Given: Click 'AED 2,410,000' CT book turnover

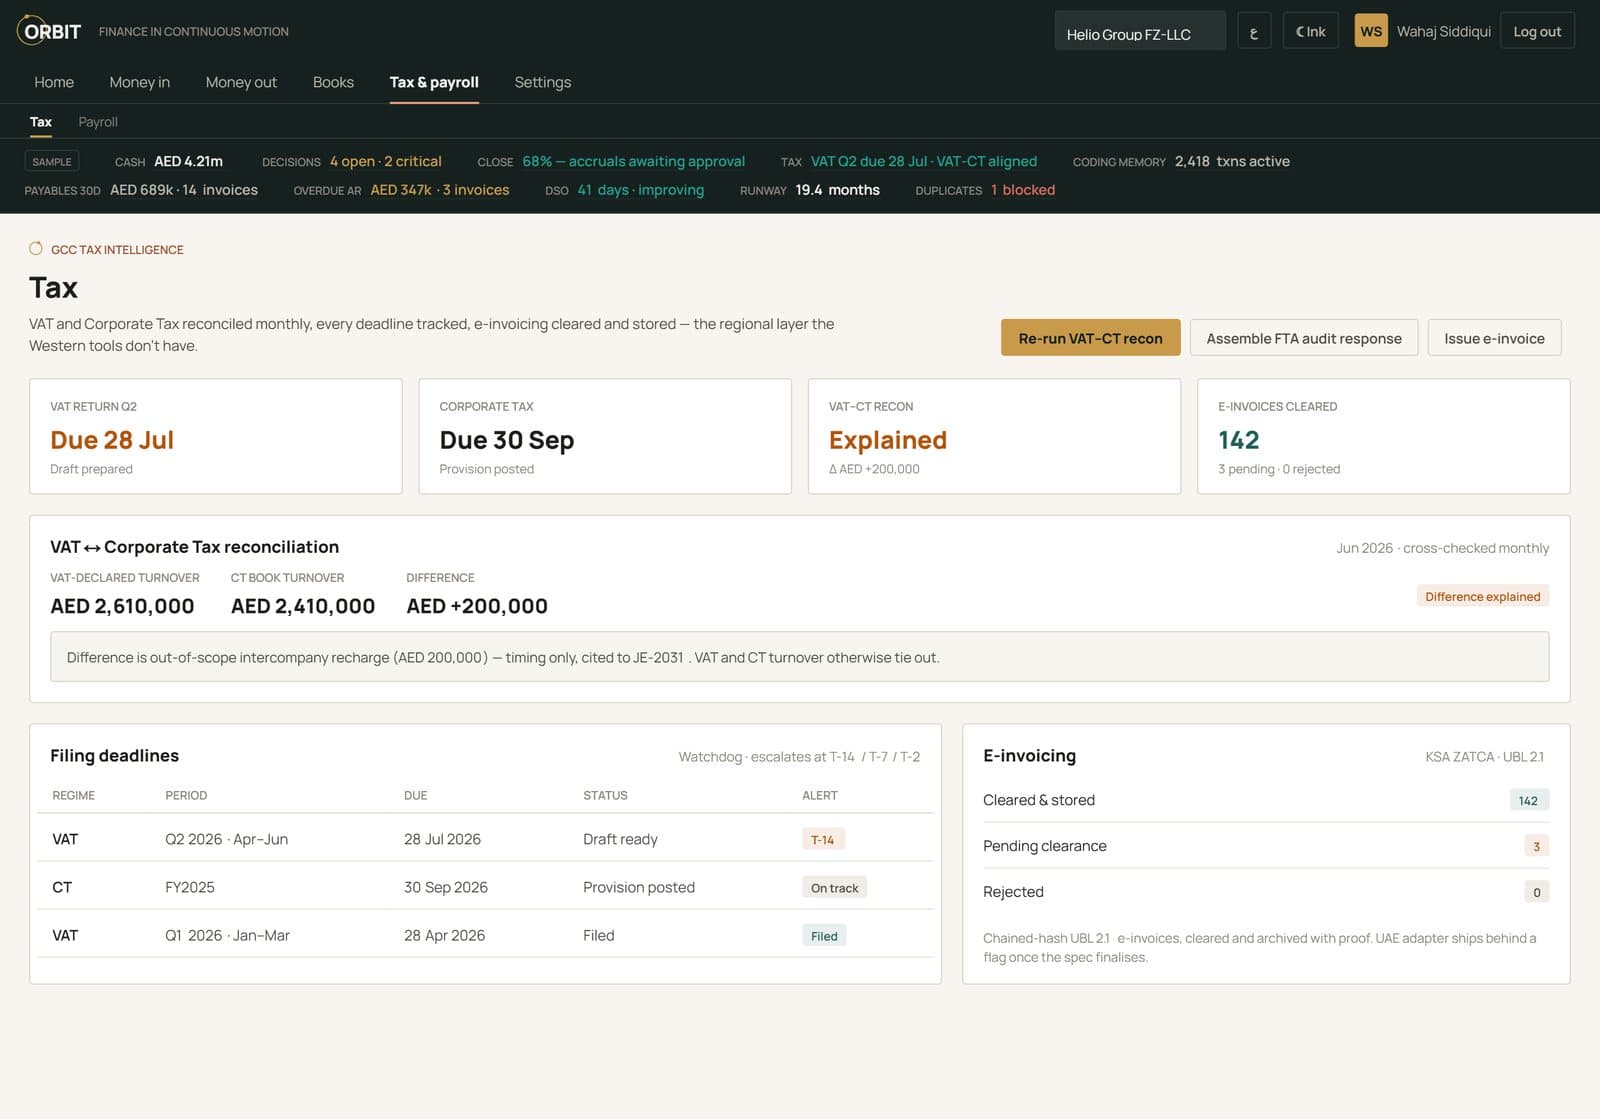Looking at the screenshot, I should (303, 606).
